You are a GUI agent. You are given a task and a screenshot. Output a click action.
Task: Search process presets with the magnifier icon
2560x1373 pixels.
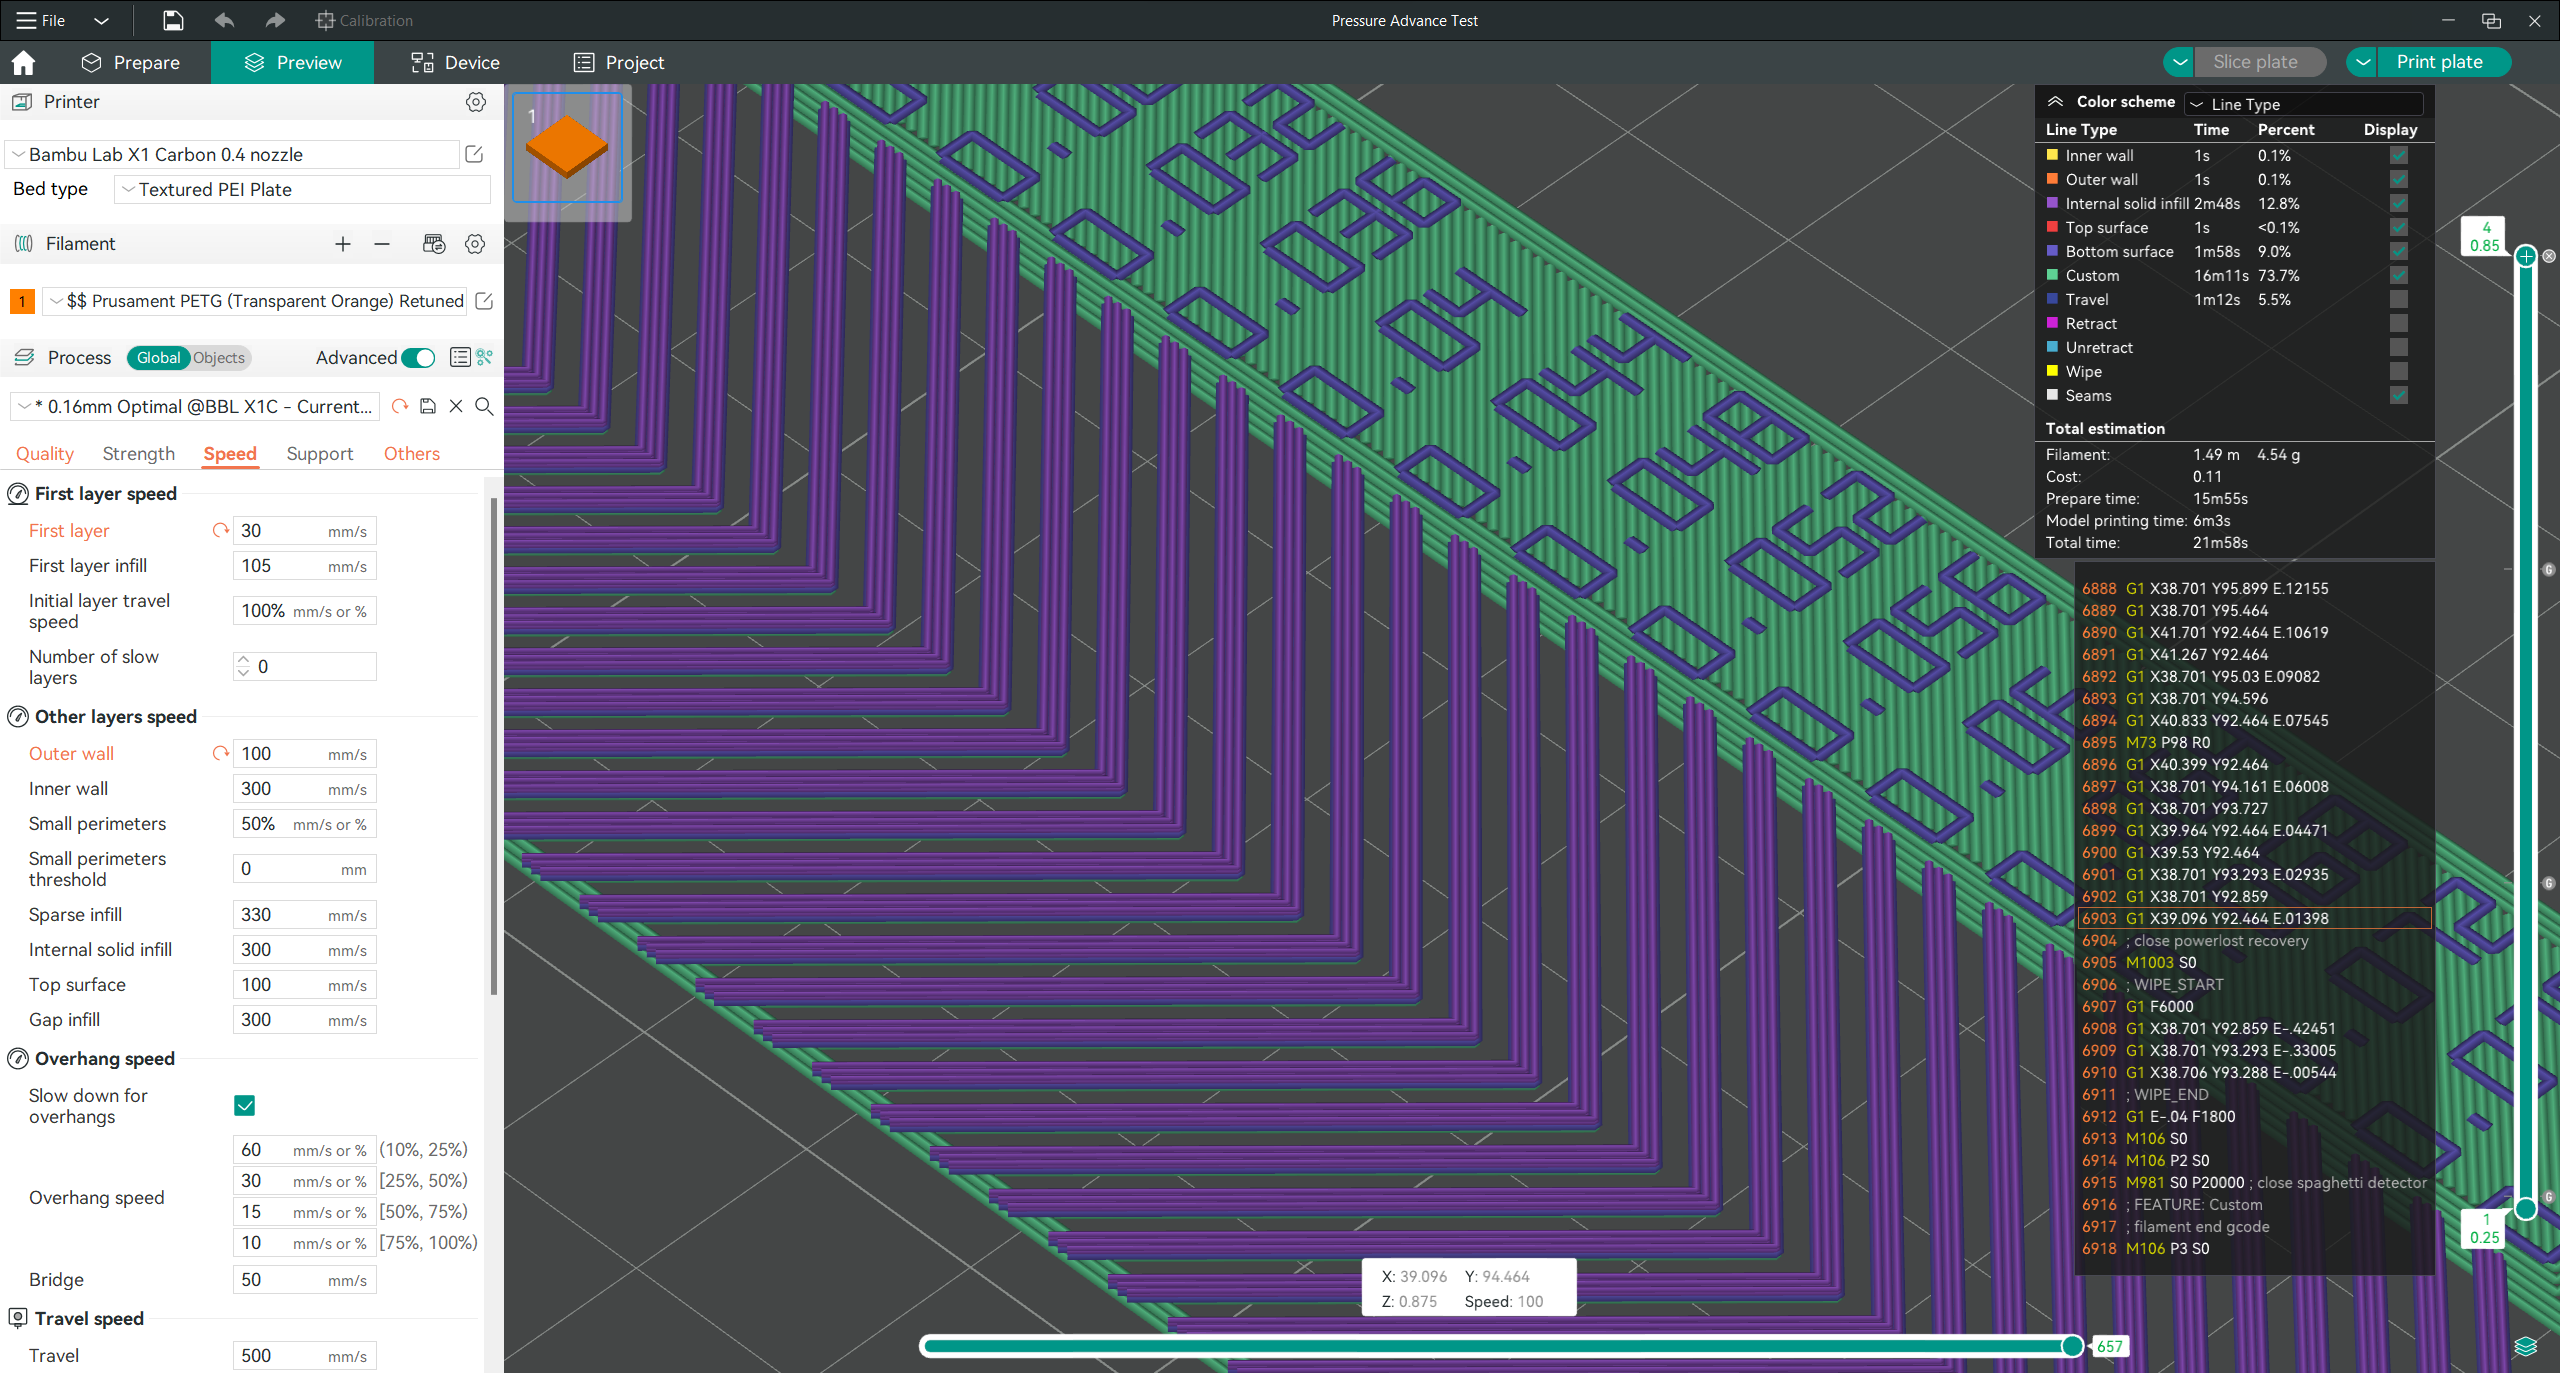click(x=485, y=406)
